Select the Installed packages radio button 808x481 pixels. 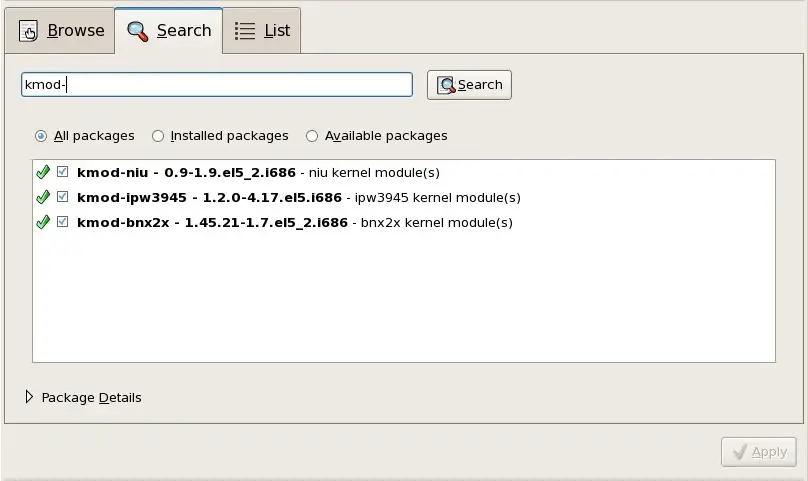click(x=158, y=136)
